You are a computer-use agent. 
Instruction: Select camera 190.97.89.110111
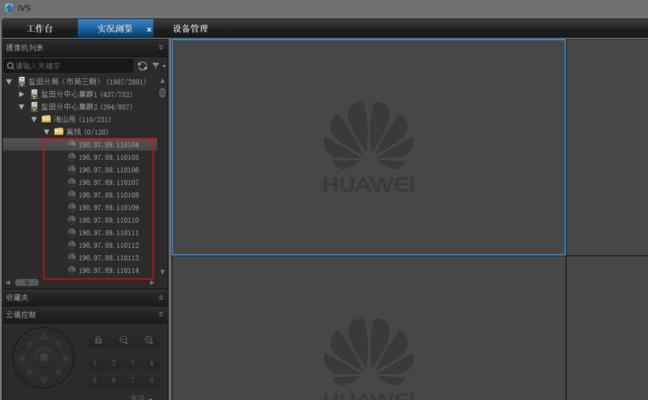[109, 233]
